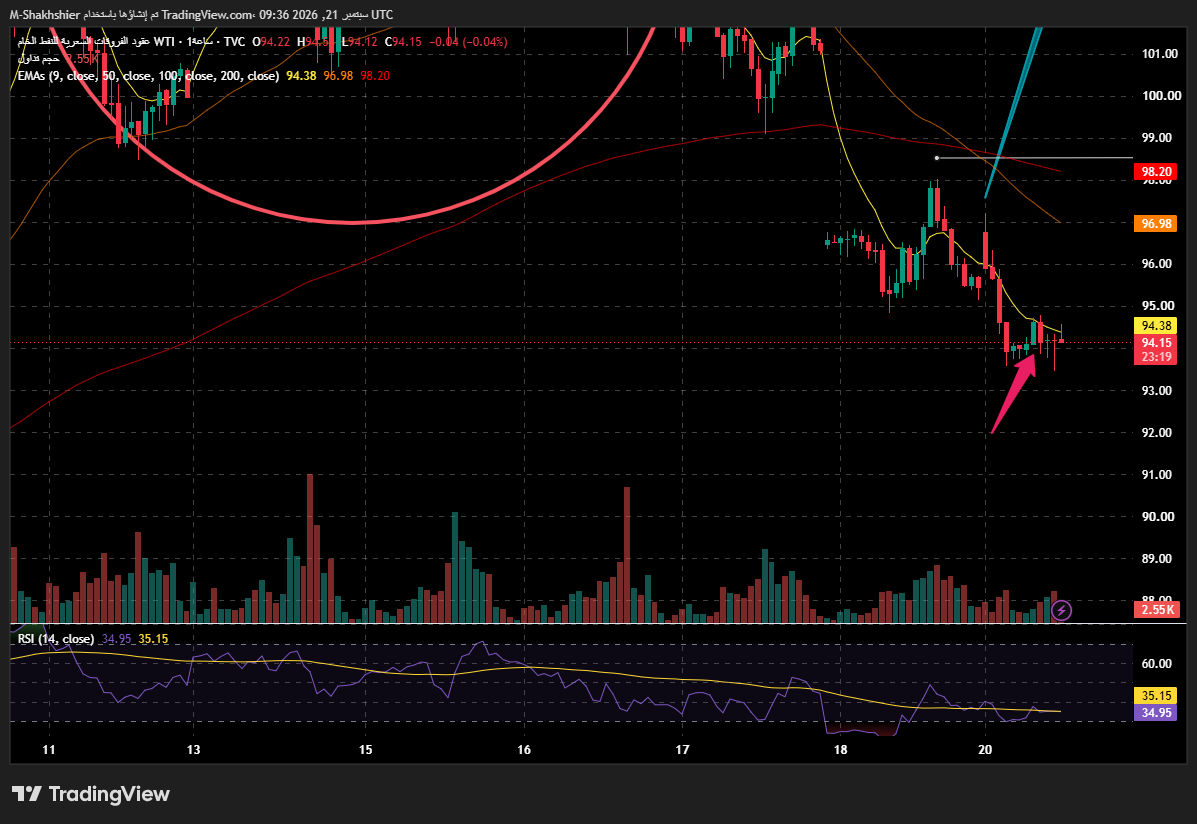Click date 15 on the time axis
Viewport: 1197px width, 824px height.
366,750
